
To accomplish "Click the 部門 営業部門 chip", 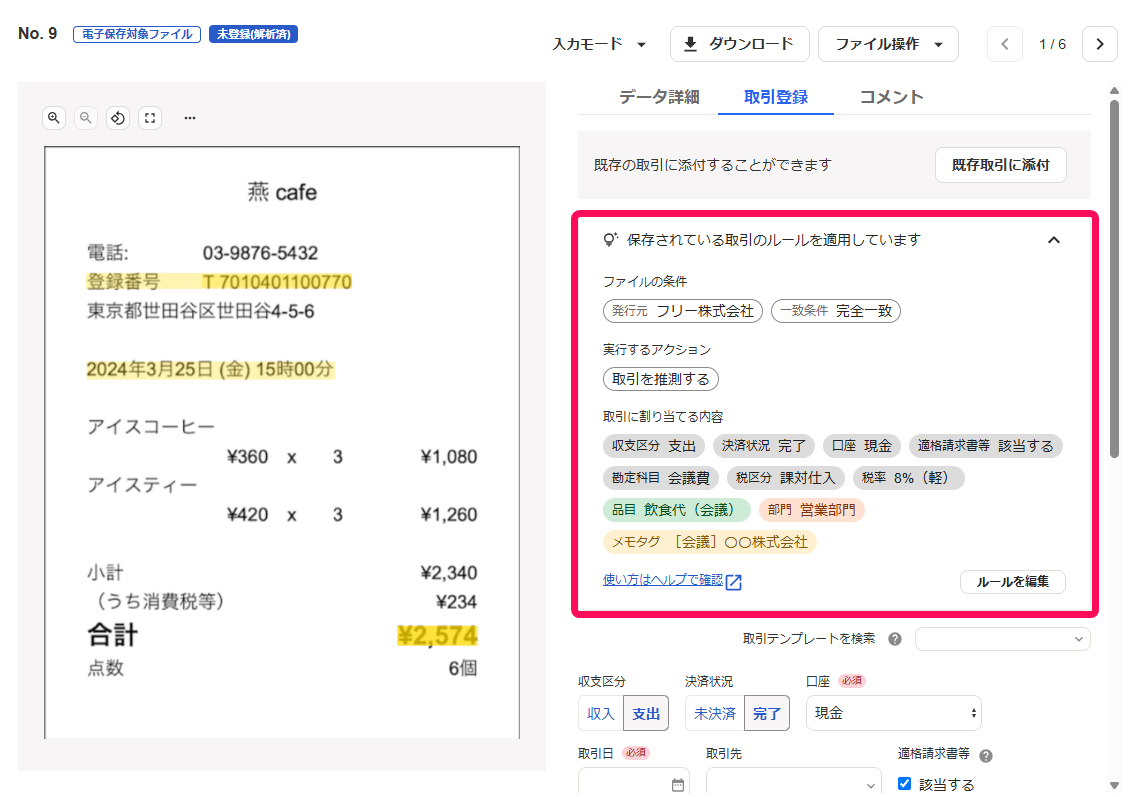I will pyautogui.click(x=811, y=510).
